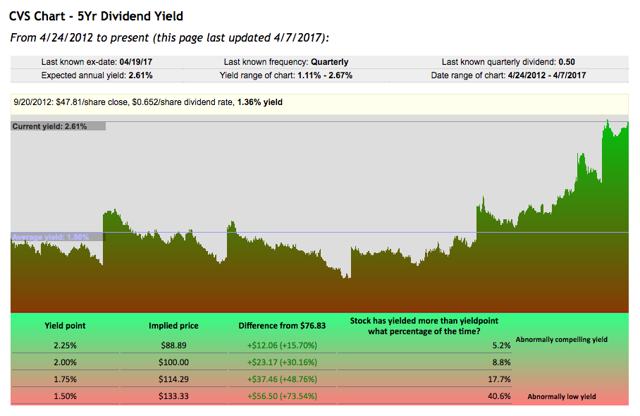Viewport: 640px width, 416px height.
Task: Click the 'Yield point' column header
Action: (65, 326)
